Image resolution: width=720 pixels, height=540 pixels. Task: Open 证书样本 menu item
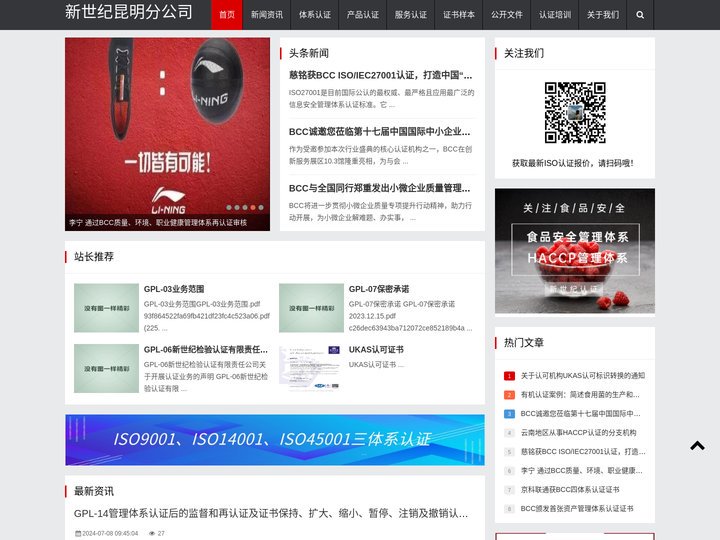(459, 15)
